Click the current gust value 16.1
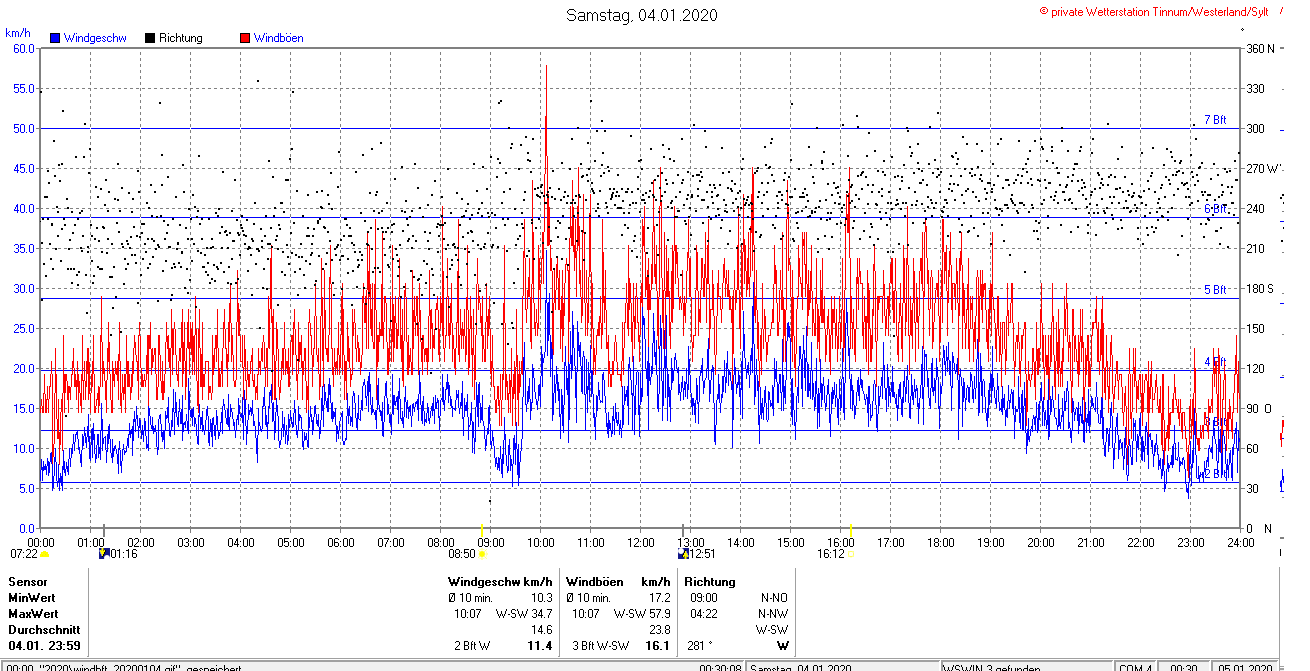The width and height of the screenshot is (1310, 671). pos(659,646)
